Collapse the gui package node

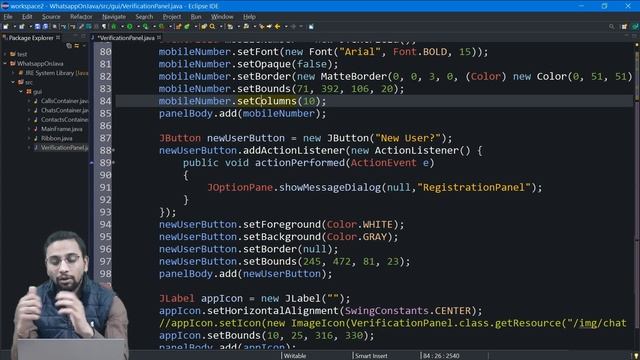coord(21,91)
